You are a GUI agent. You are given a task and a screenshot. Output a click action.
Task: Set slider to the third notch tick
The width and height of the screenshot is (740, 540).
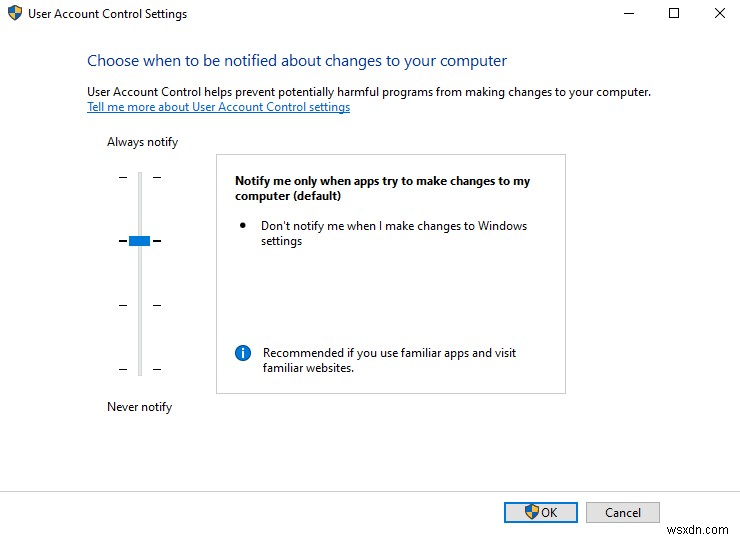coord(140,305)
